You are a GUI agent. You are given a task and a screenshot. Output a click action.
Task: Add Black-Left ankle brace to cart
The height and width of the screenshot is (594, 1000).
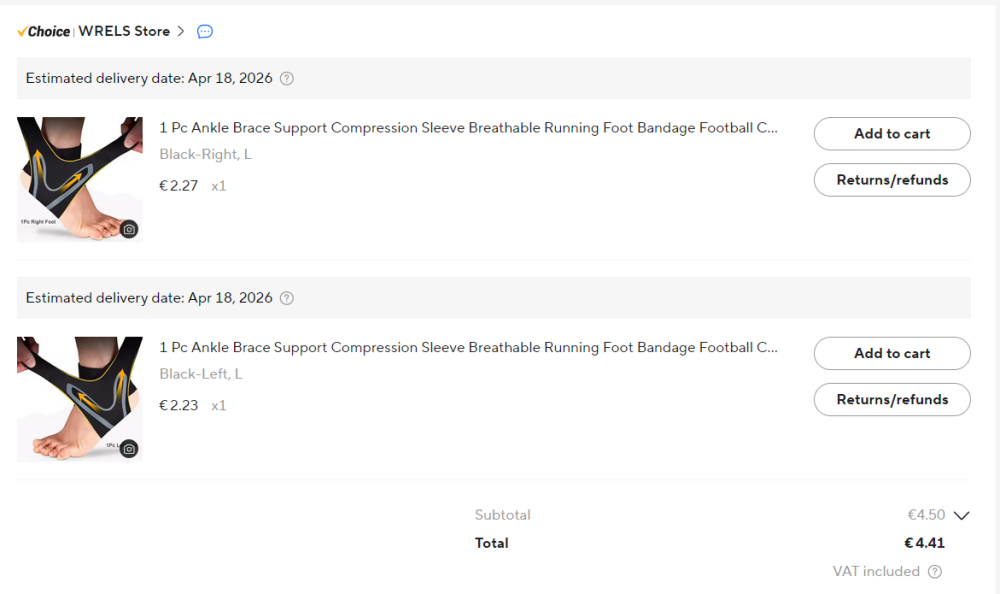pyautogui.click(x=892, y=353)
